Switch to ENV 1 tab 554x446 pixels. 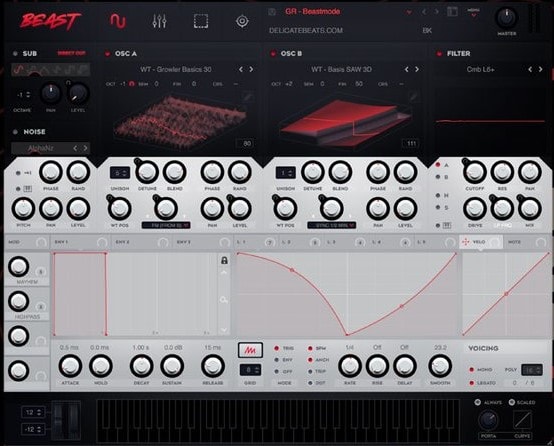[x=81, y=242]
